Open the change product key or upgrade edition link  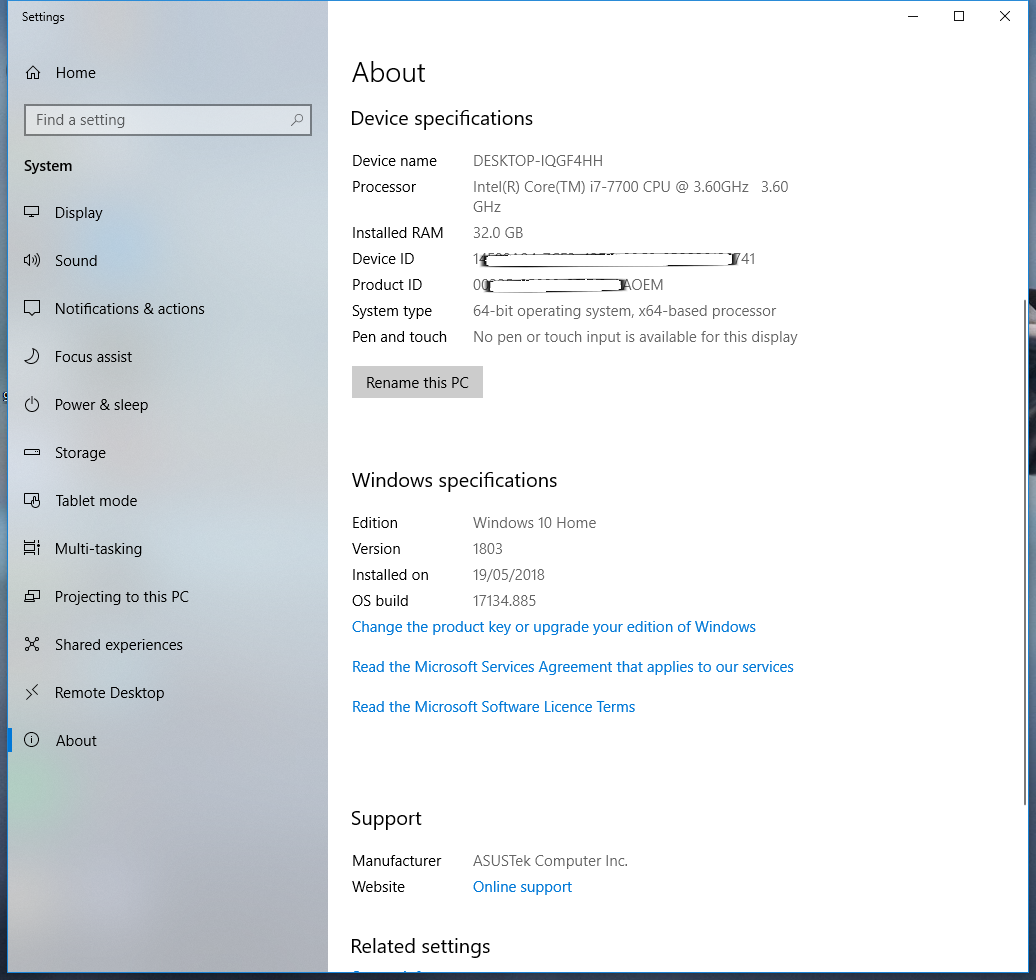coord(554,627)
